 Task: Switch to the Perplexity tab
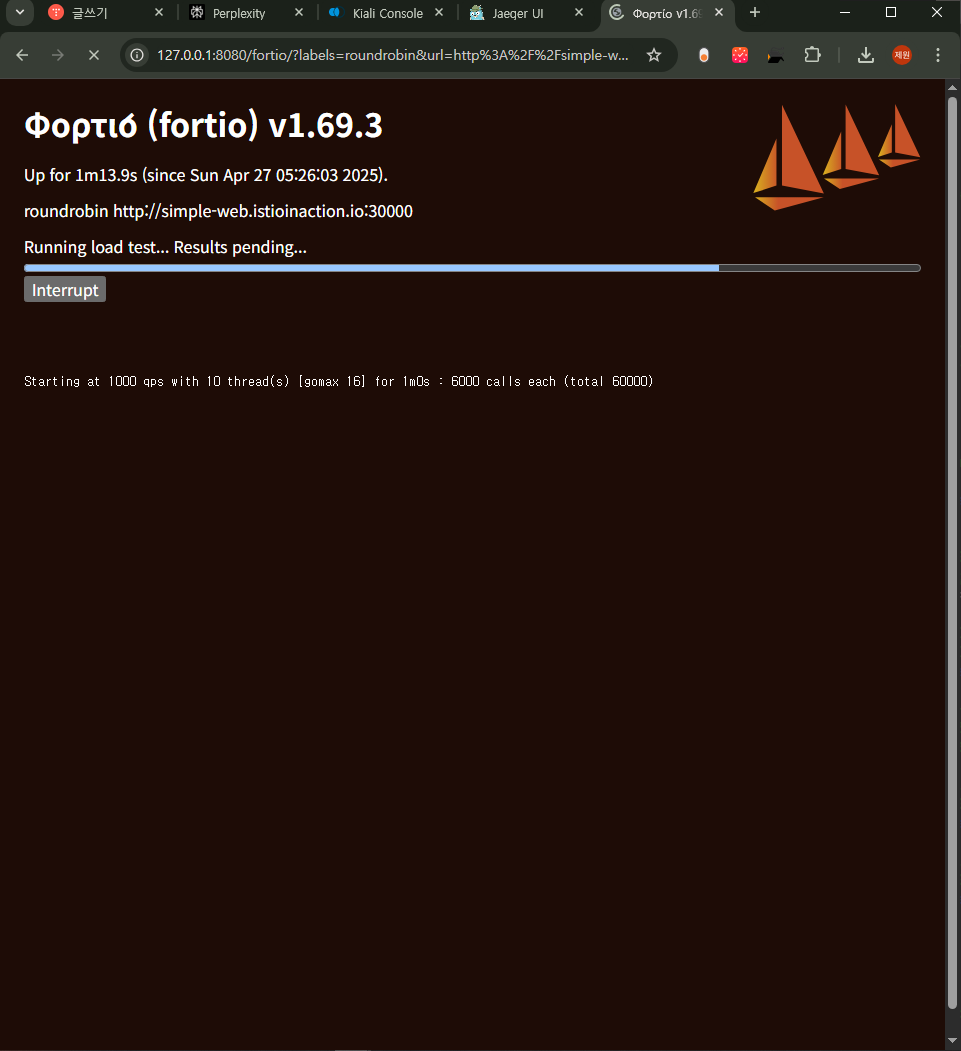(239, 13)
